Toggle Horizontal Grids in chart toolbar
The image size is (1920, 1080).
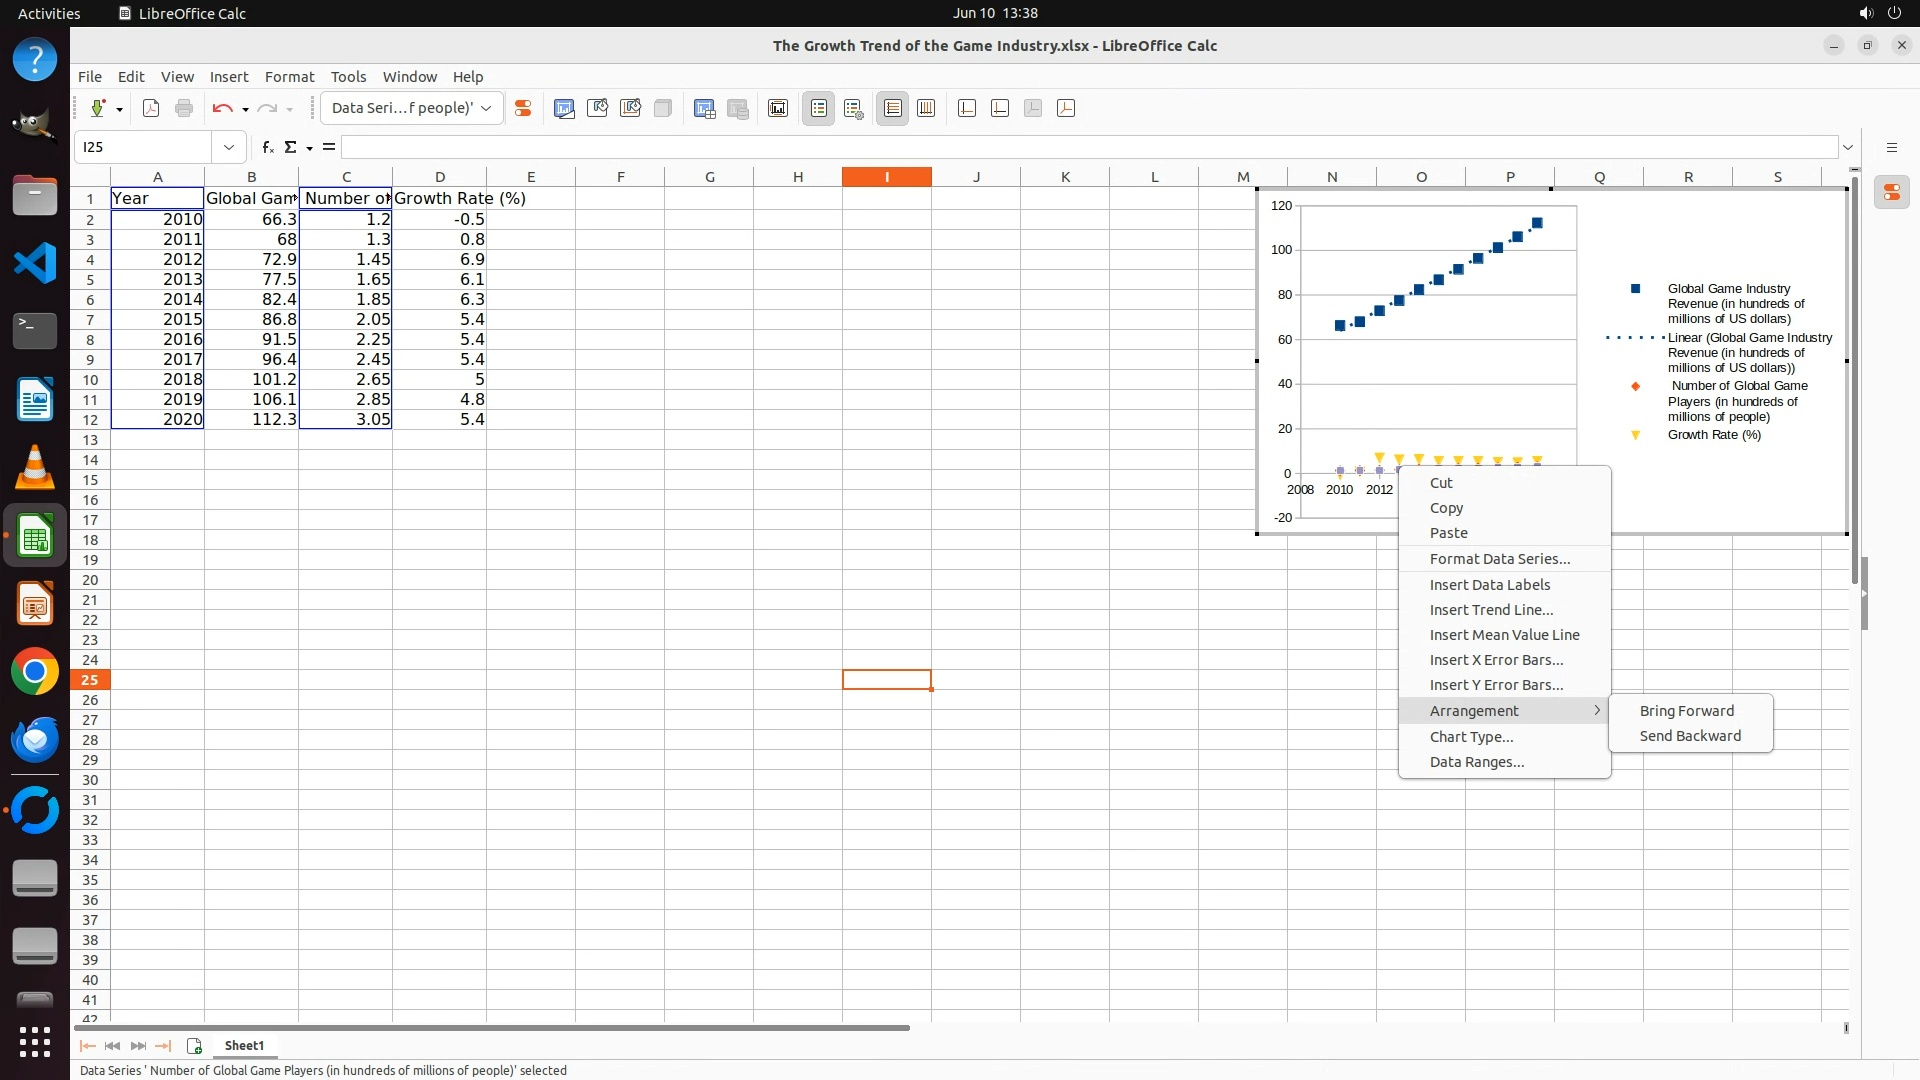(x=893, y=108)
